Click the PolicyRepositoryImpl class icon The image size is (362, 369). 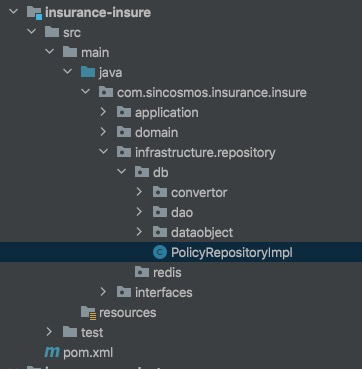pos(160,252)
